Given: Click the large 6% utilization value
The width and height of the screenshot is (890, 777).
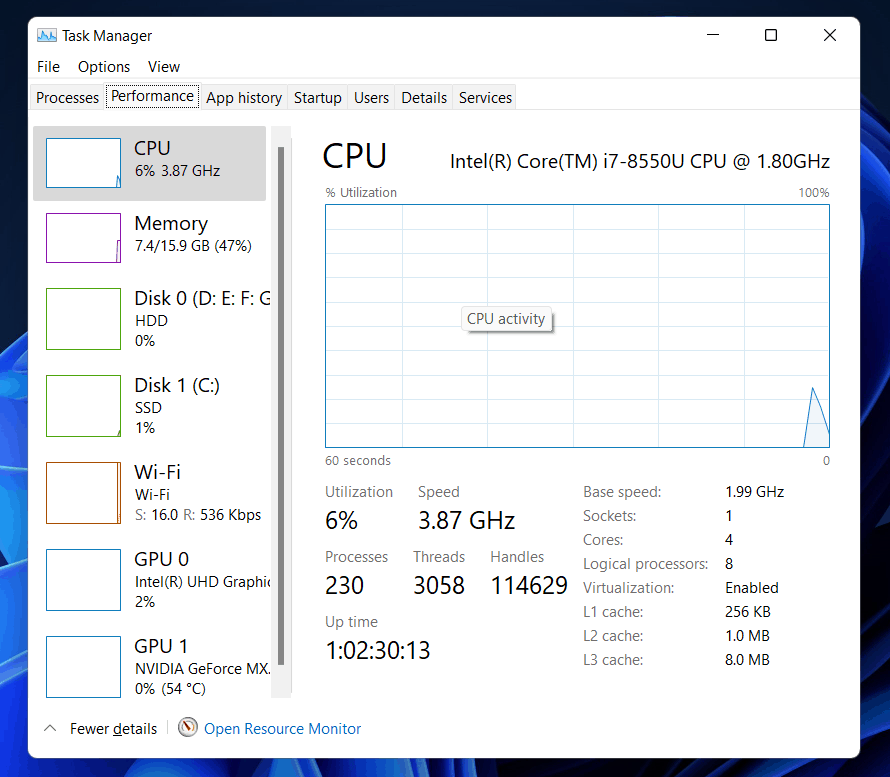Looking at the screenshot, I should 341,520.
